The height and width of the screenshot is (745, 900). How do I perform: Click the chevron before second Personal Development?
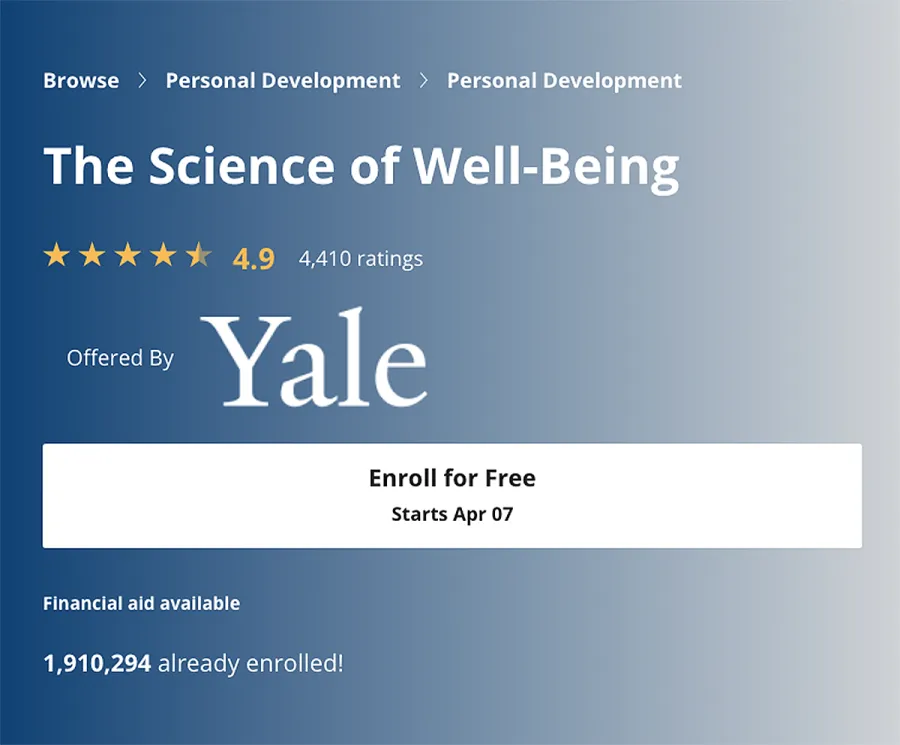point(425,80)
